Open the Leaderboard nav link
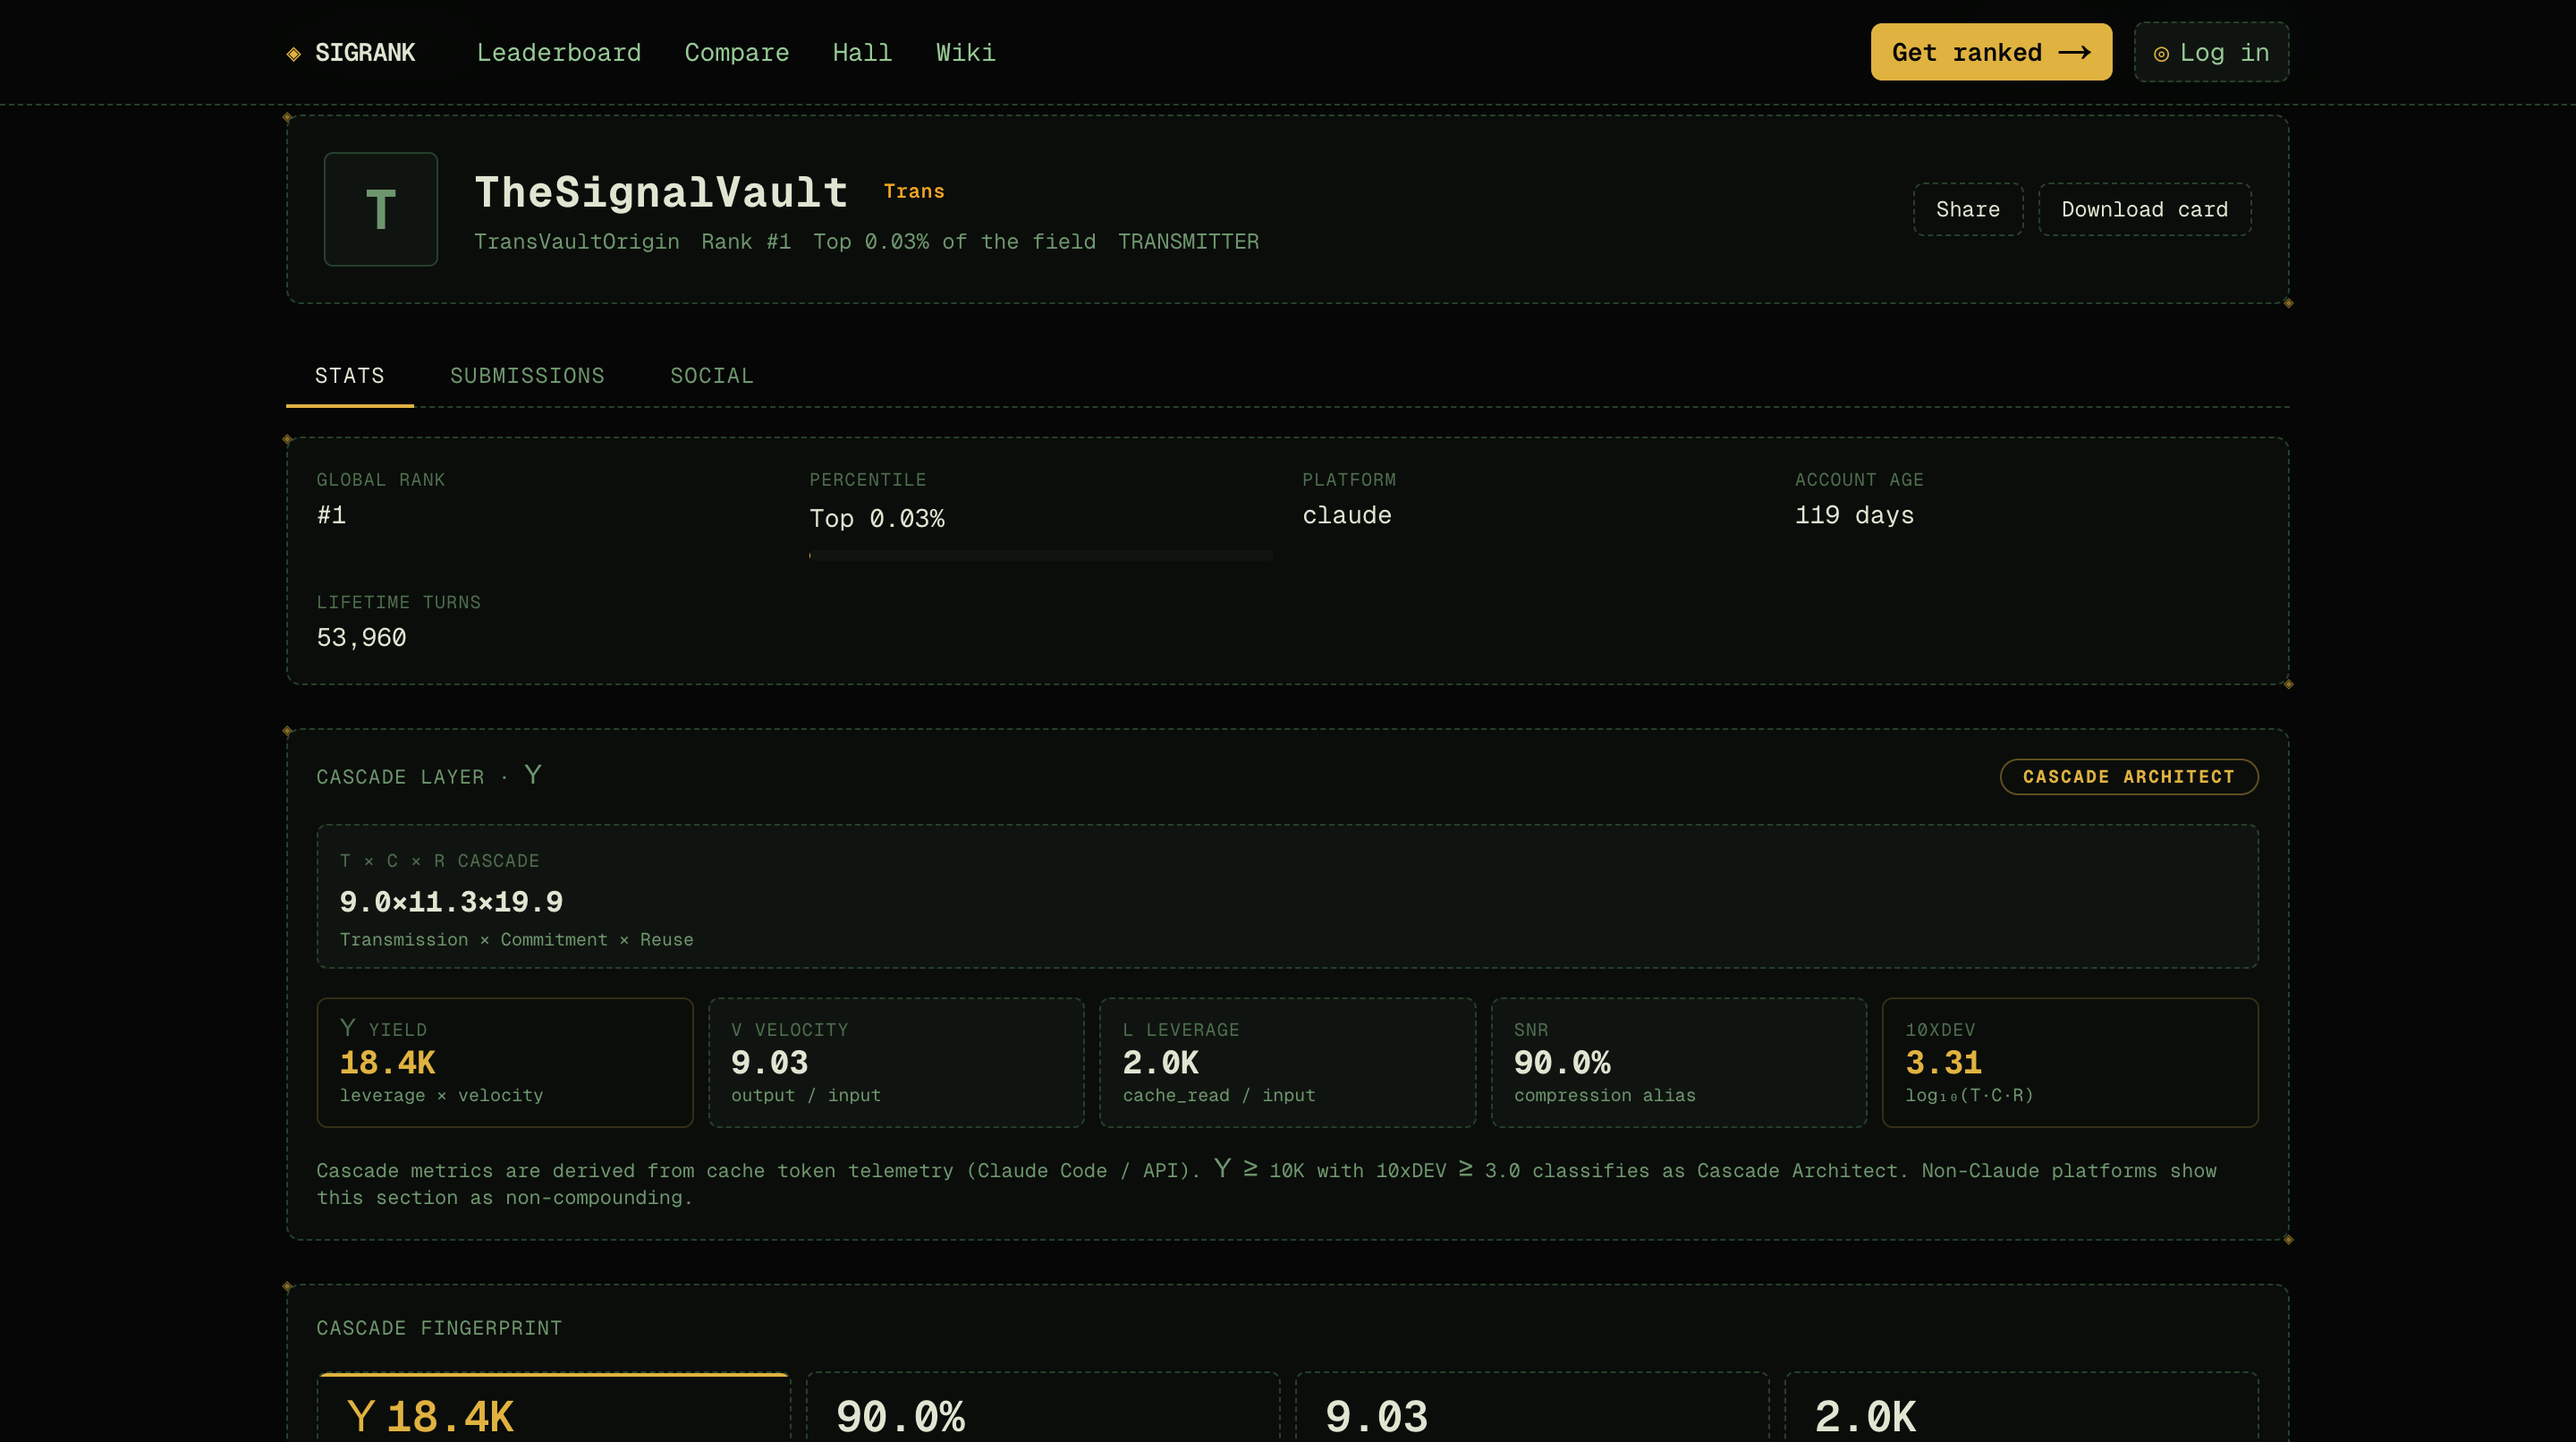2576x1442 pixels. point(558,53)
